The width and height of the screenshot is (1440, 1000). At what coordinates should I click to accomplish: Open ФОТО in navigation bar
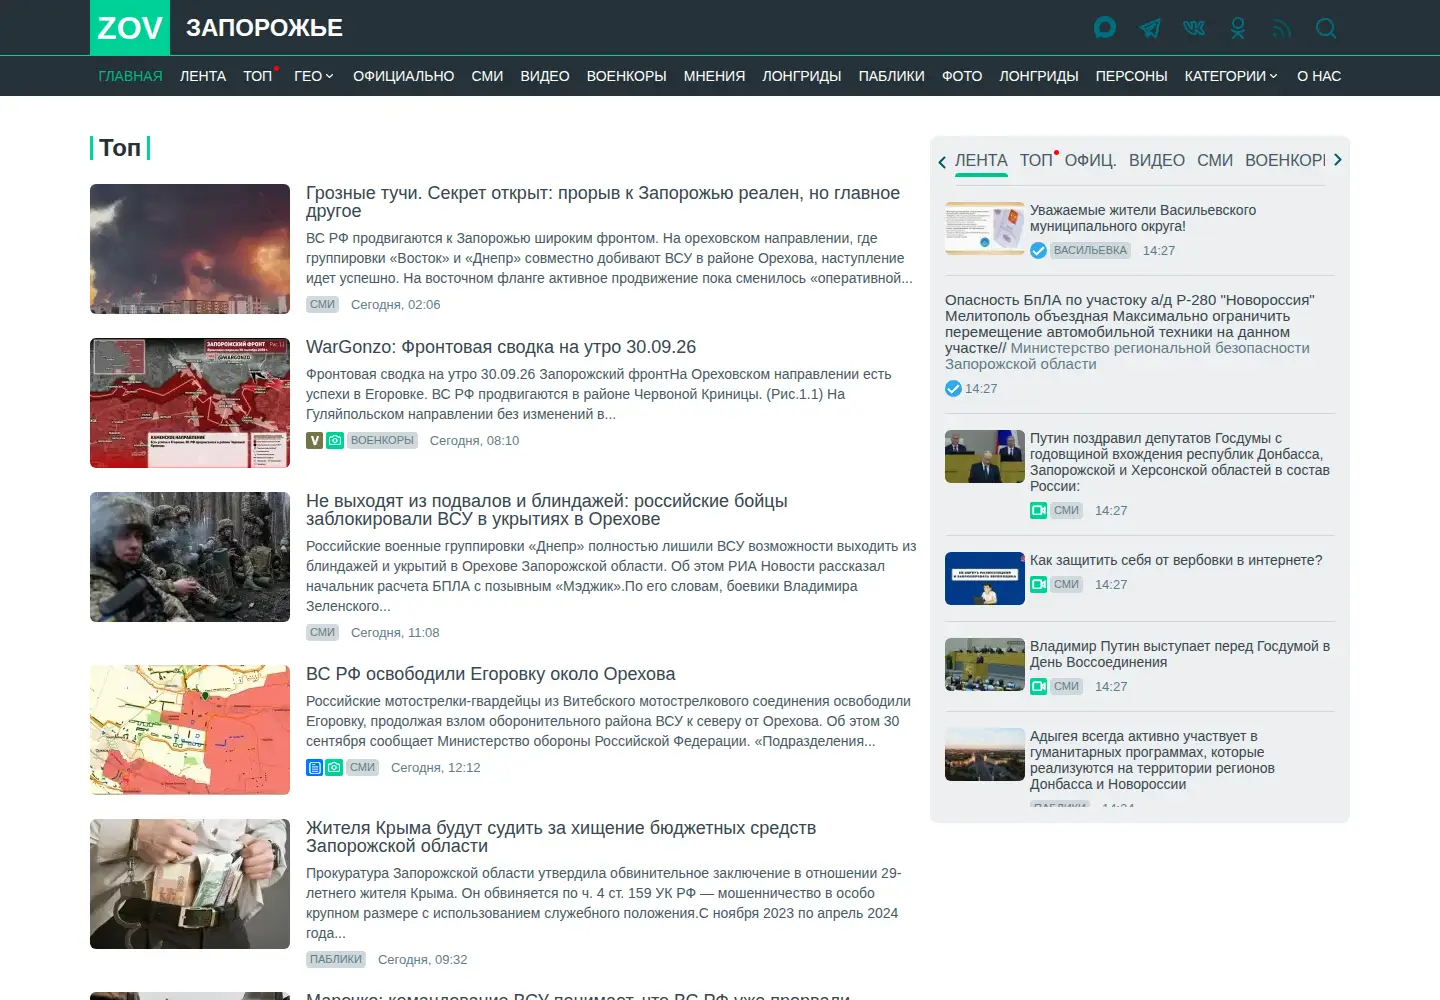pyautogui.click(x=962, y=76)
